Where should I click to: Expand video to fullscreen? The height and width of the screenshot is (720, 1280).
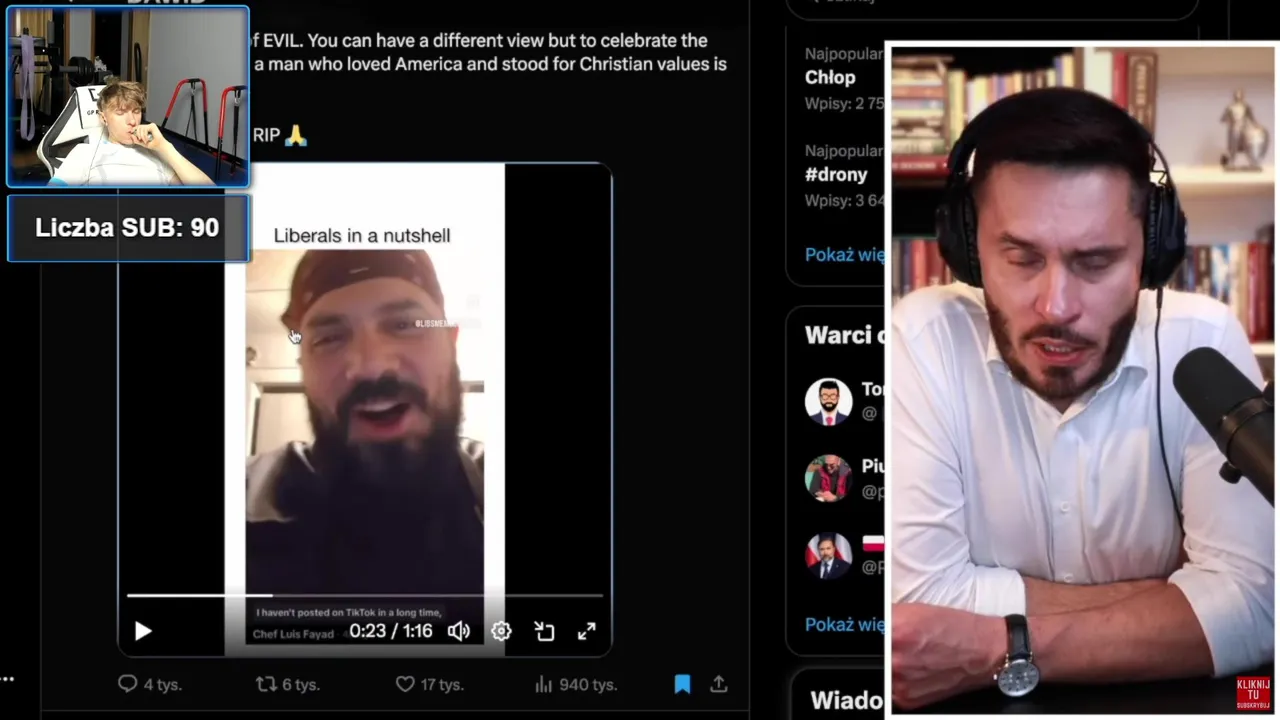click(x=587, y=631)
